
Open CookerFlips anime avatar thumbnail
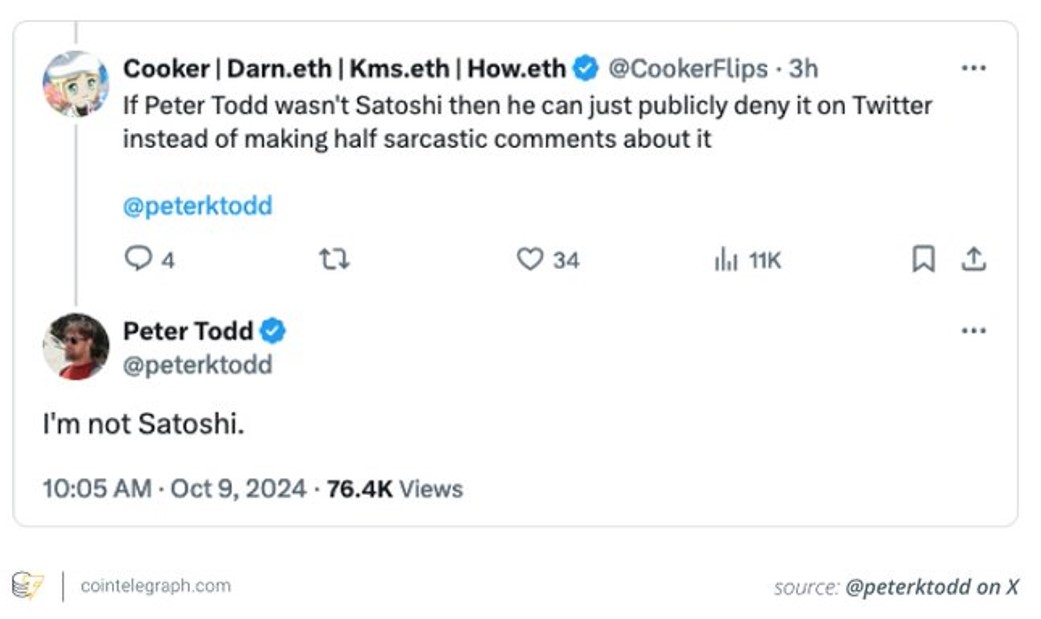click(x=75, y=84)
